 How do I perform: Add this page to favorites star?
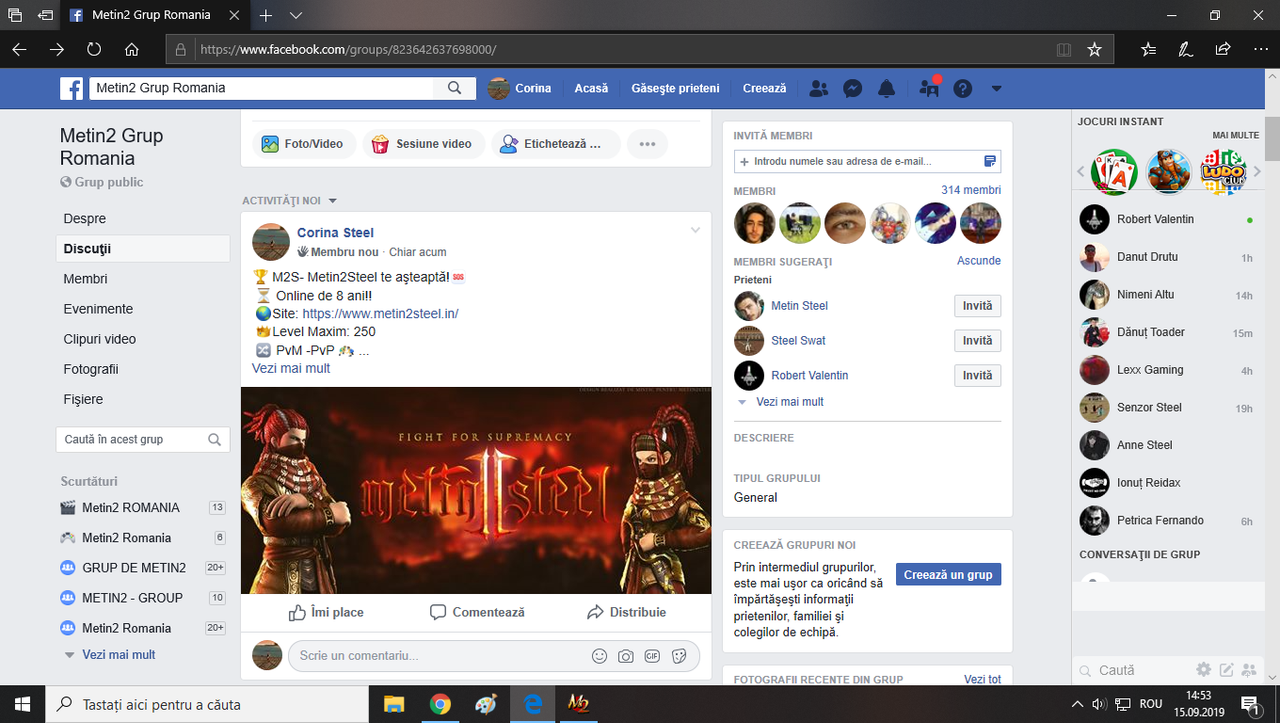click(x=1094, y=49)
